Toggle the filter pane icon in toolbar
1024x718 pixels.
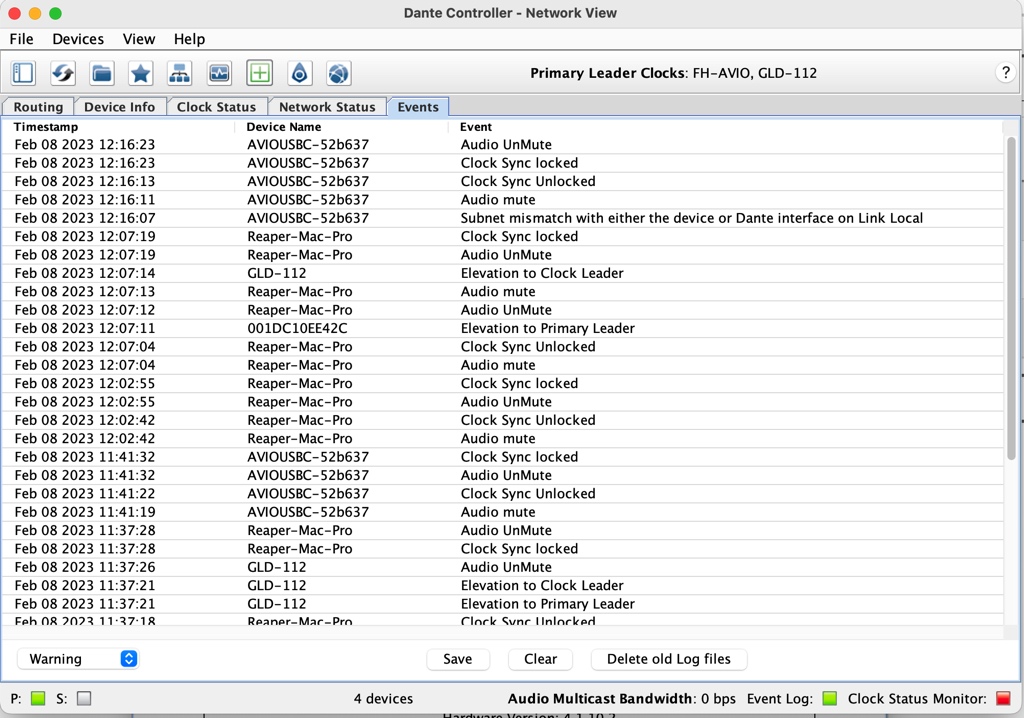coord(24,73)
